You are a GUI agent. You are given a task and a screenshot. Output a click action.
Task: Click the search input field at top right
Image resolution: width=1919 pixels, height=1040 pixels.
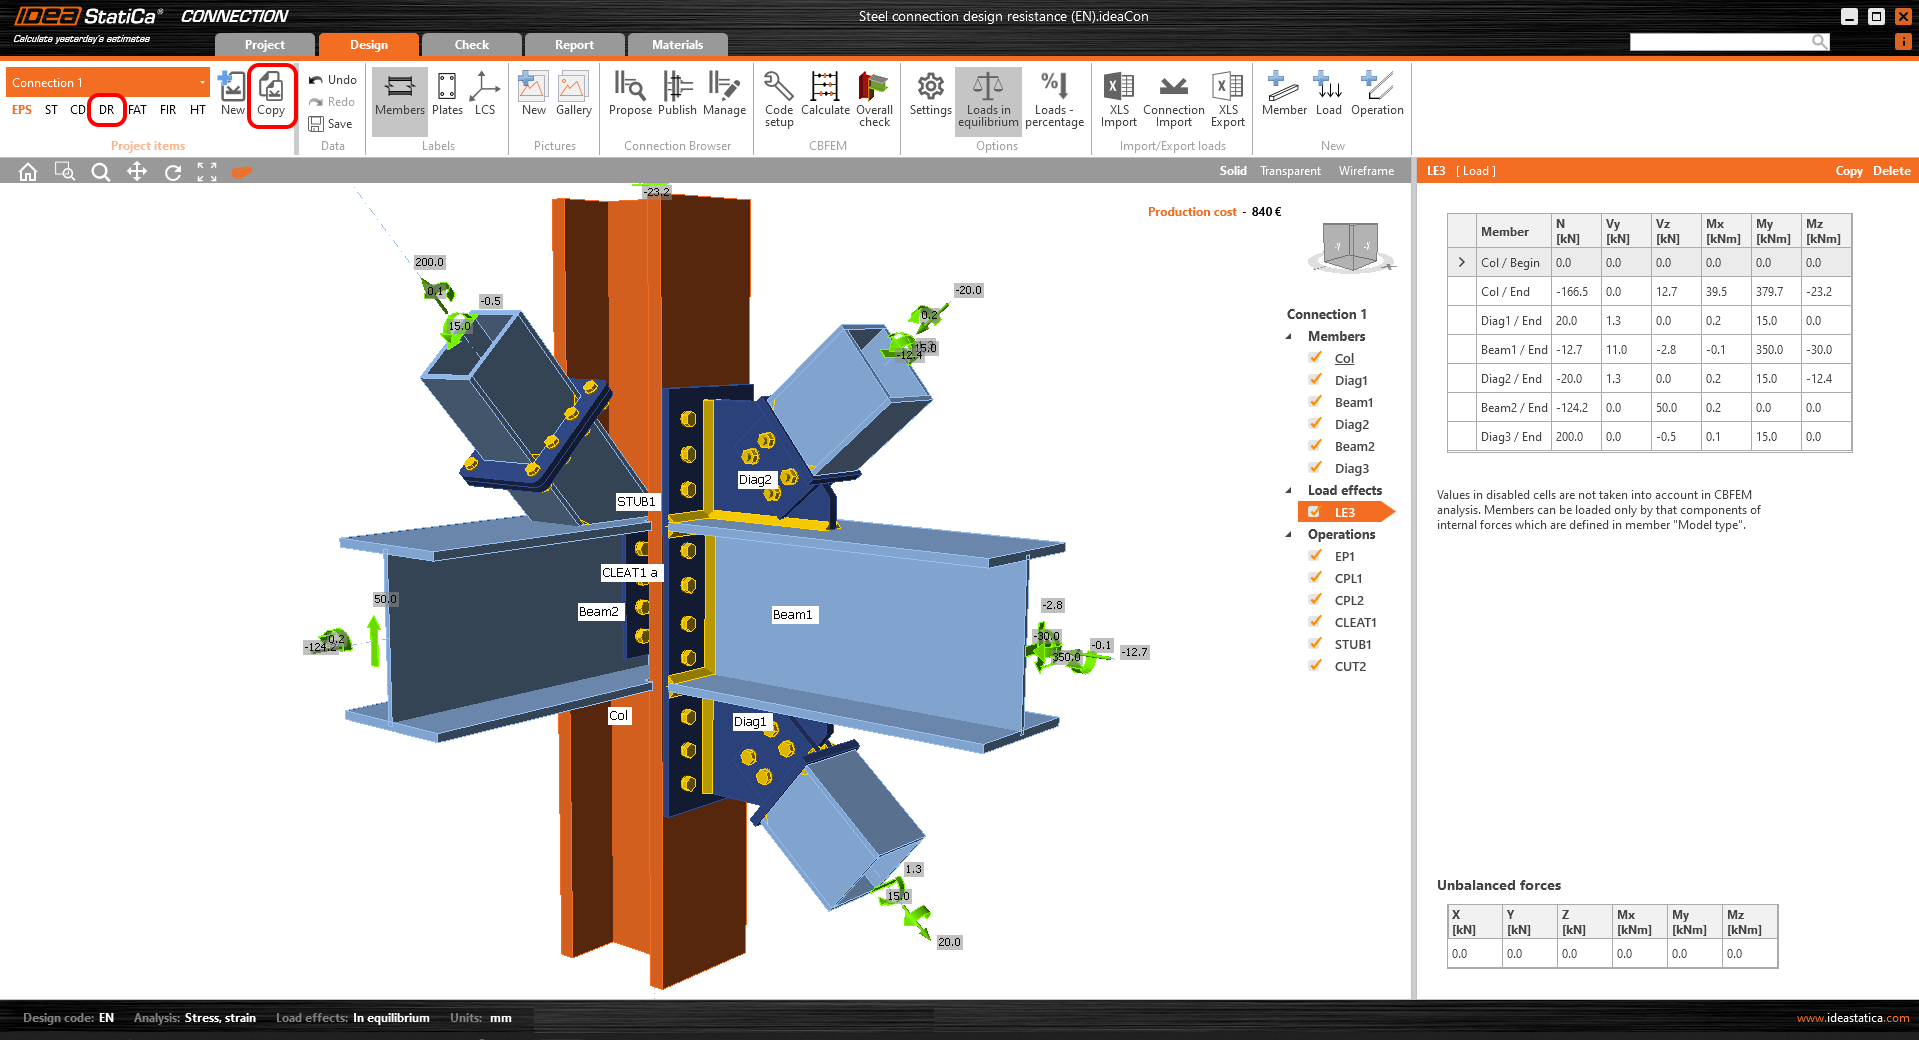(1720, 42)
